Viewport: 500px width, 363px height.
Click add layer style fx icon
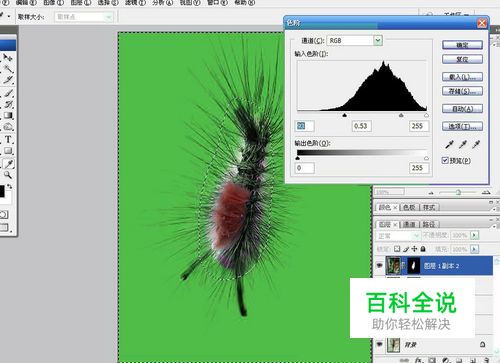(x=418, y=360)
